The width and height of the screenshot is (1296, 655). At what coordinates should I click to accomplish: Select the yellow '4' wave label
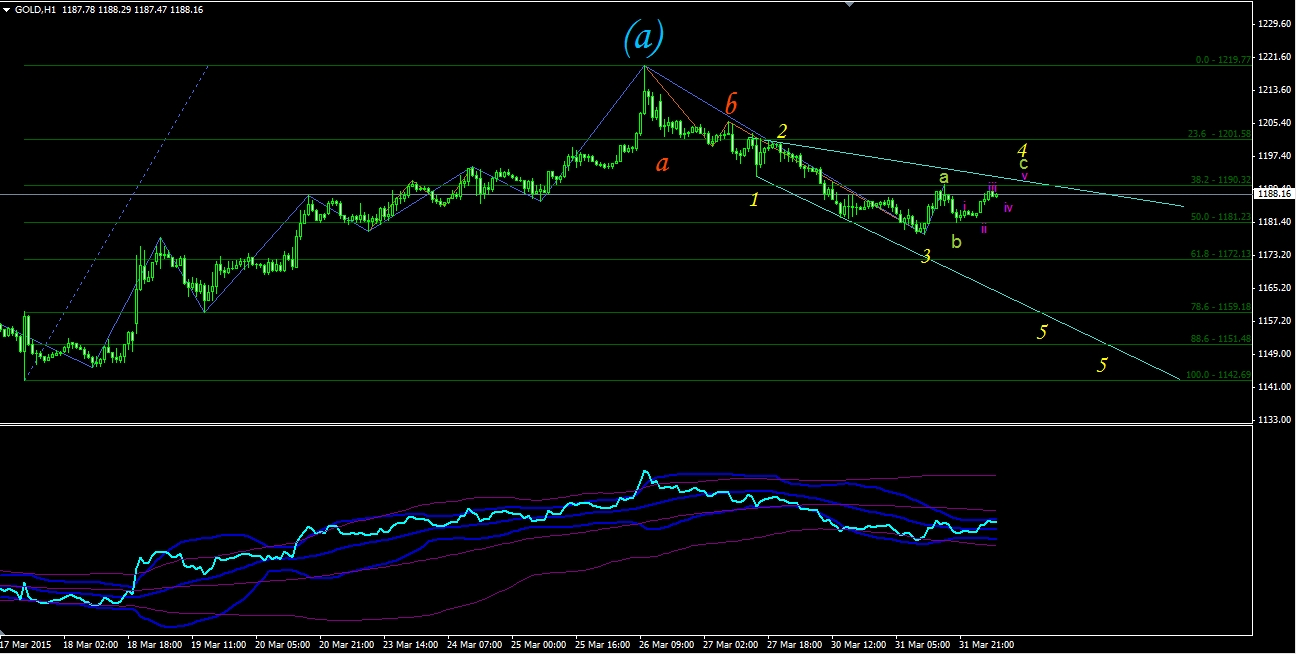pos(1023,150)
